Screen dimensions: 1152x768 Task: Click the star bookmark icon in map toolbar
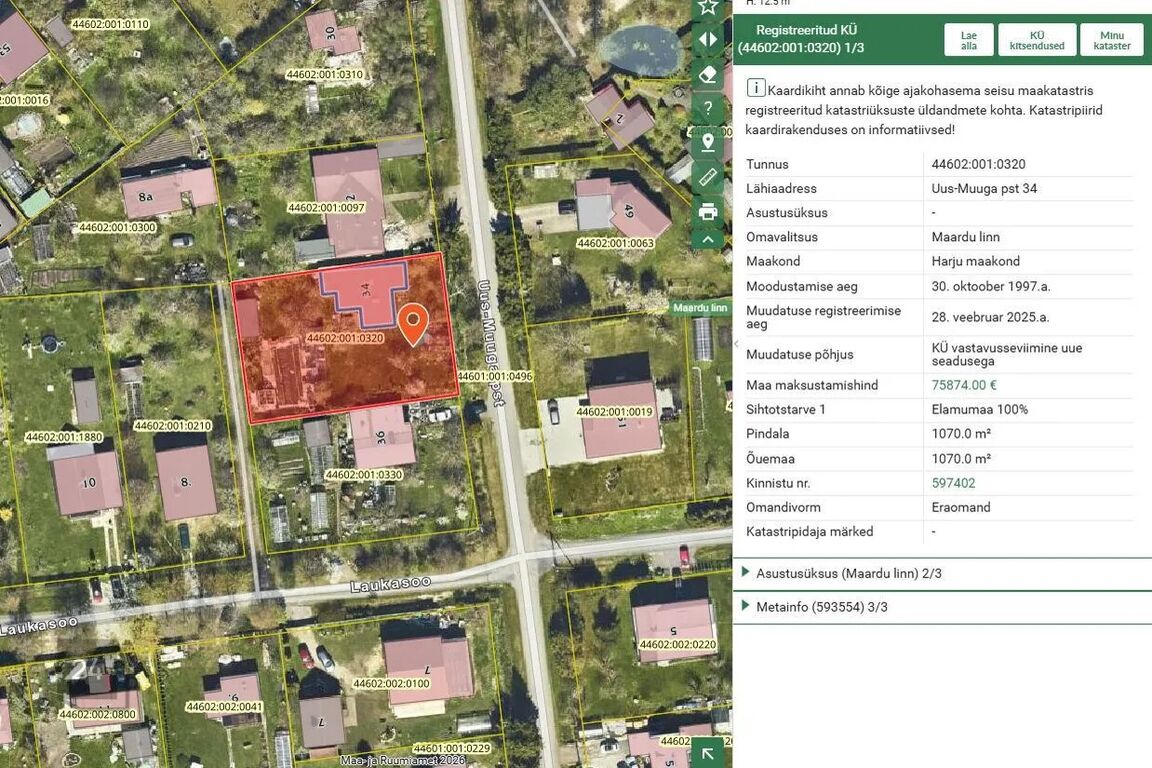pyautogui.click(x=708, y=7)
